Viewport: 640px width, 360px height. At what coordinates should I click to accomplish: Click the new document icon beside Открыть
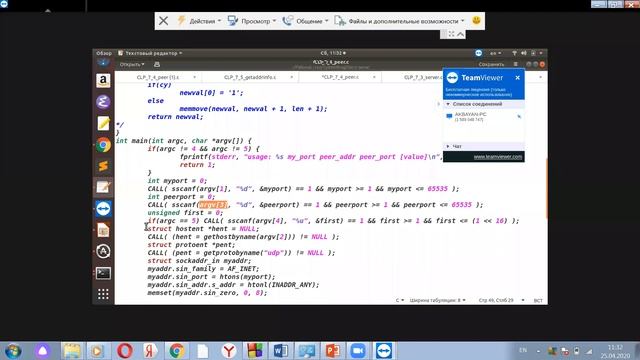coord(157,64)
